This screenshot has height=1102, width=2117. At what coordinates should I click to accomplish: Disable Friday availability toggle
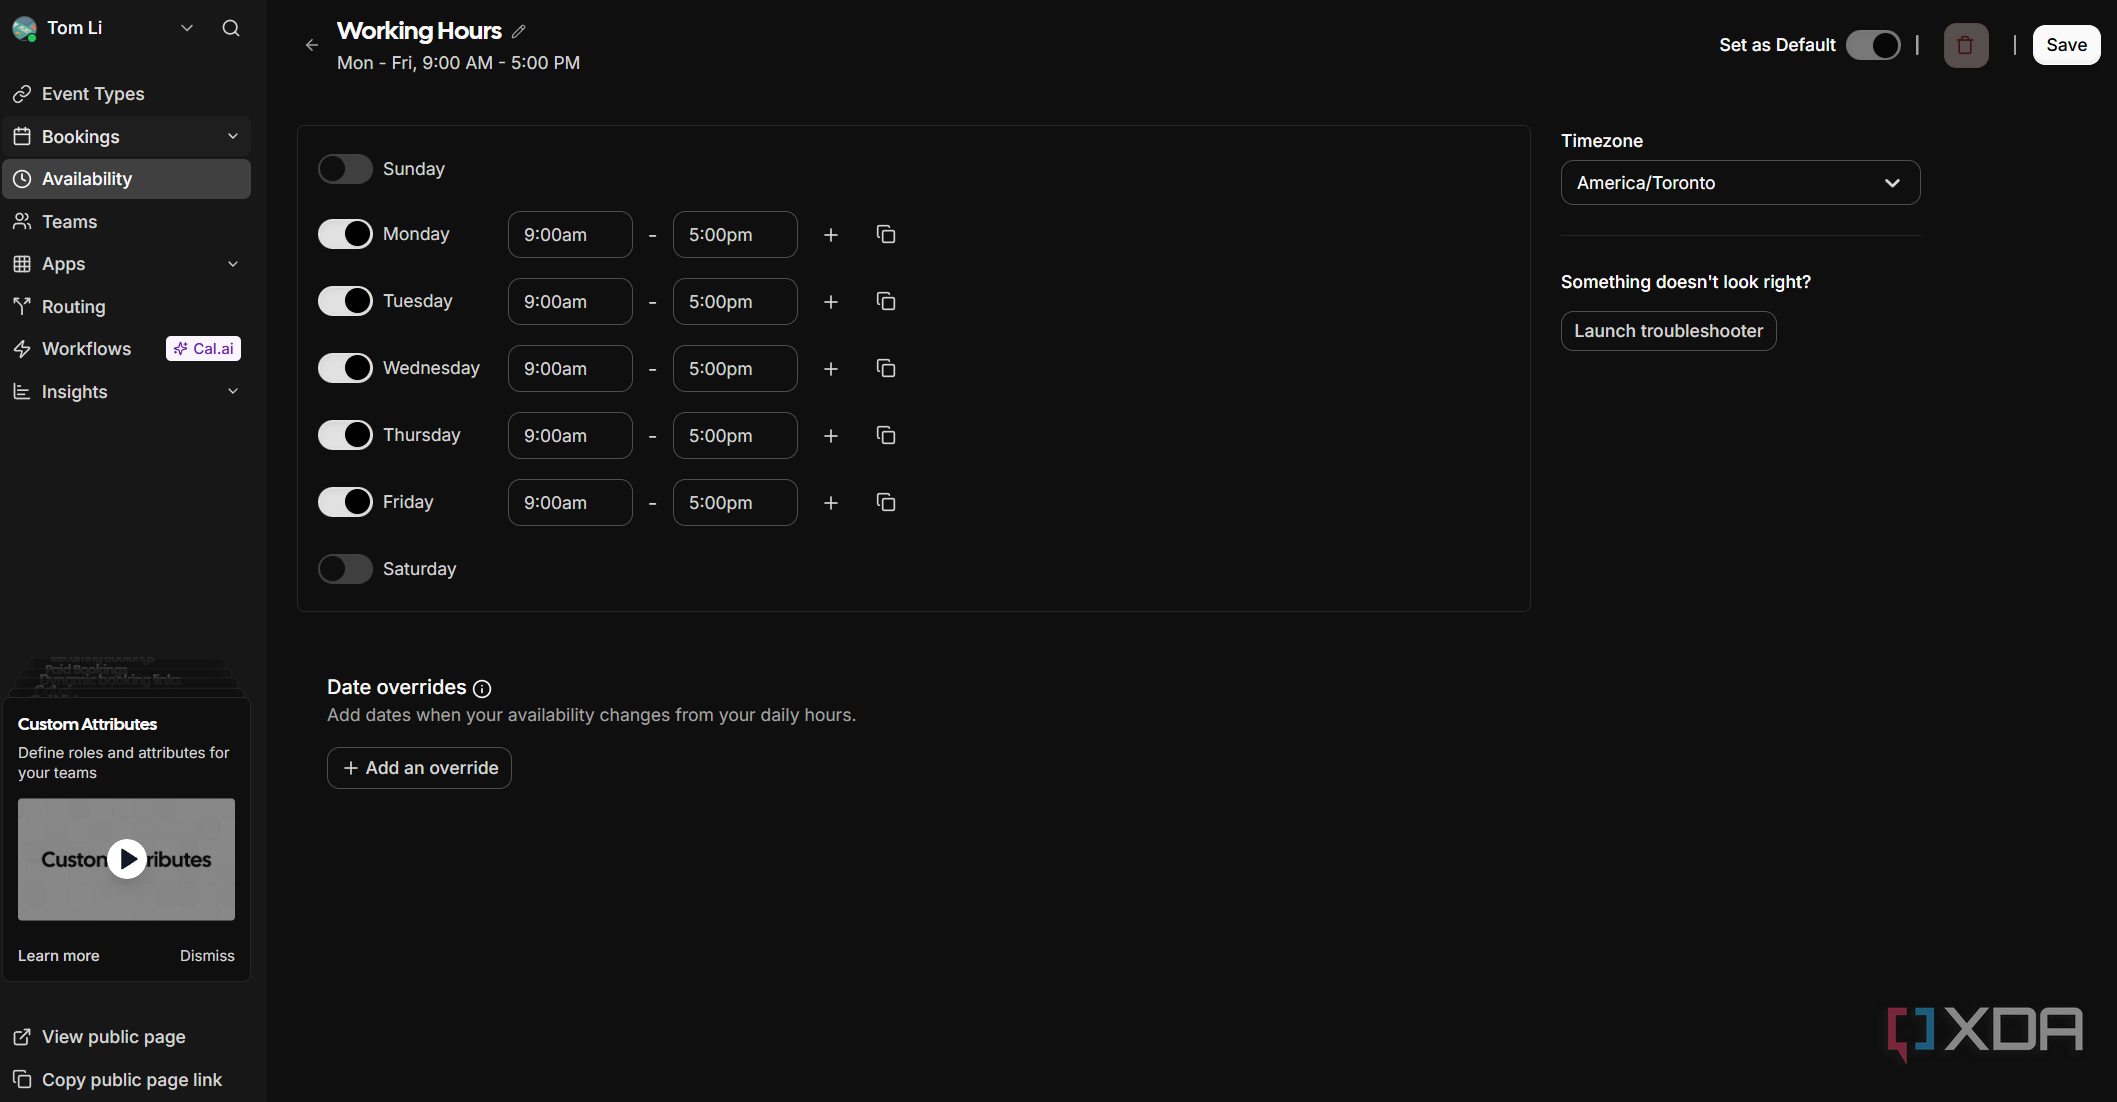coord(345,502)
